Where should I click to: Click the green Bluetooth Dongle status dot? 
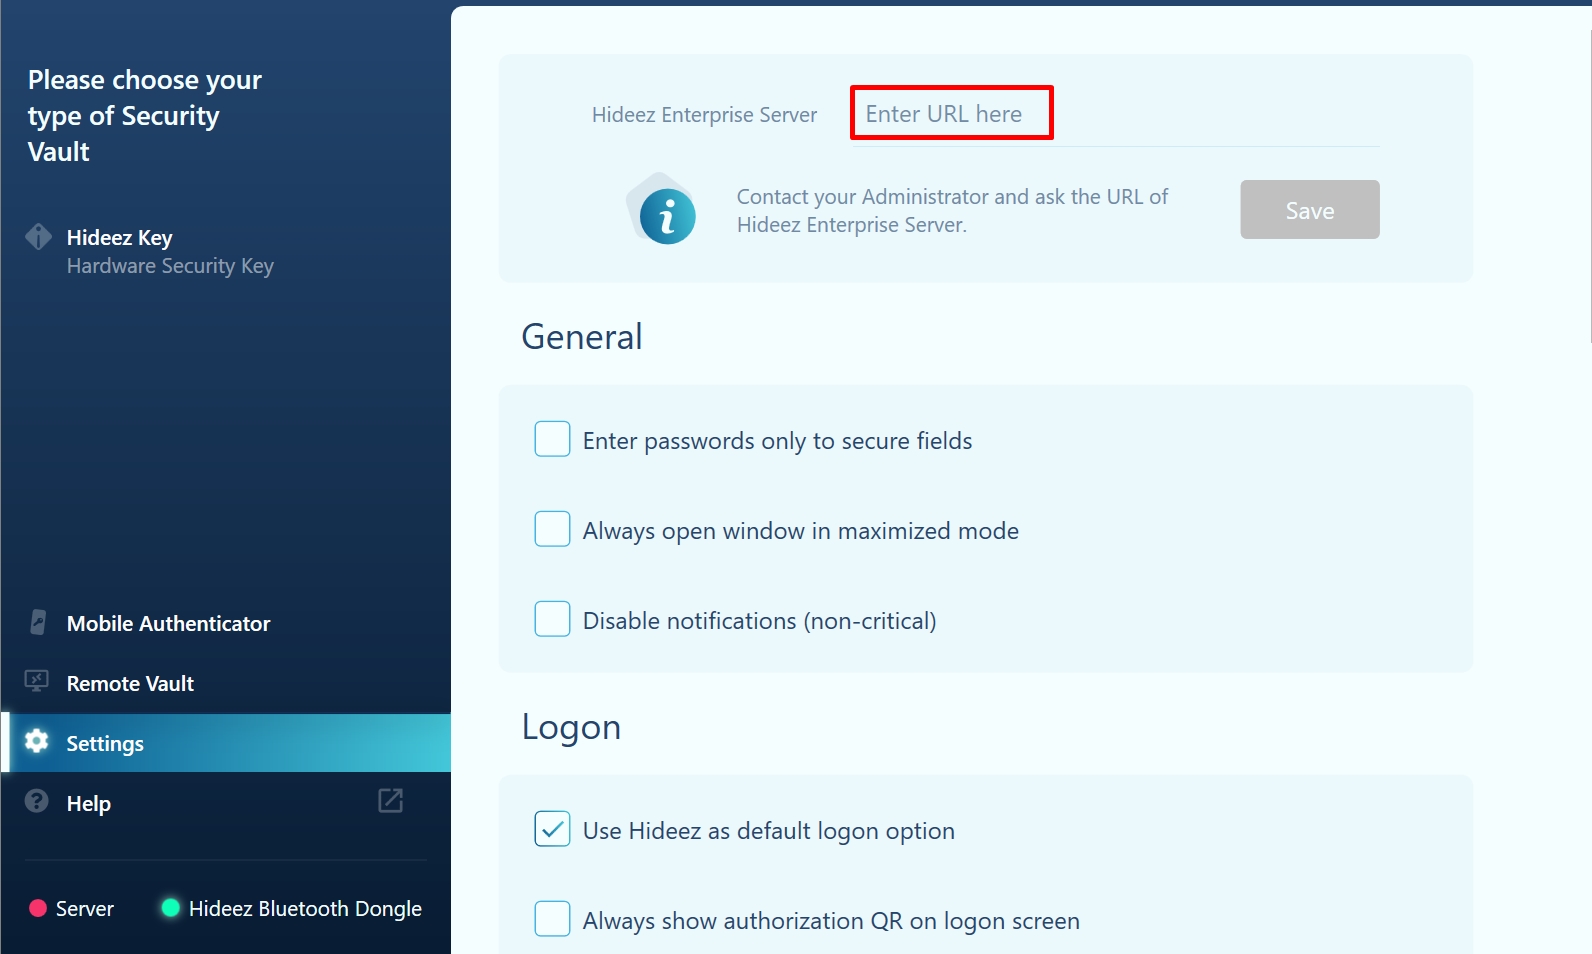(170, 908)
